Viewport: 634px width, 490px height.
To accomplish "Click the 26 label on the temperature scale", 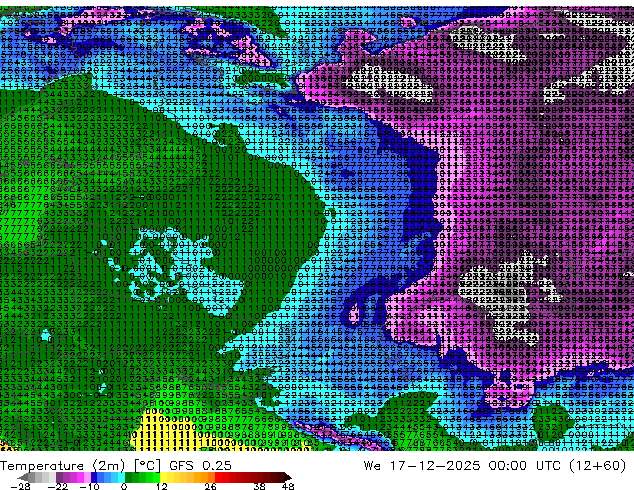I will click(210, 486).
